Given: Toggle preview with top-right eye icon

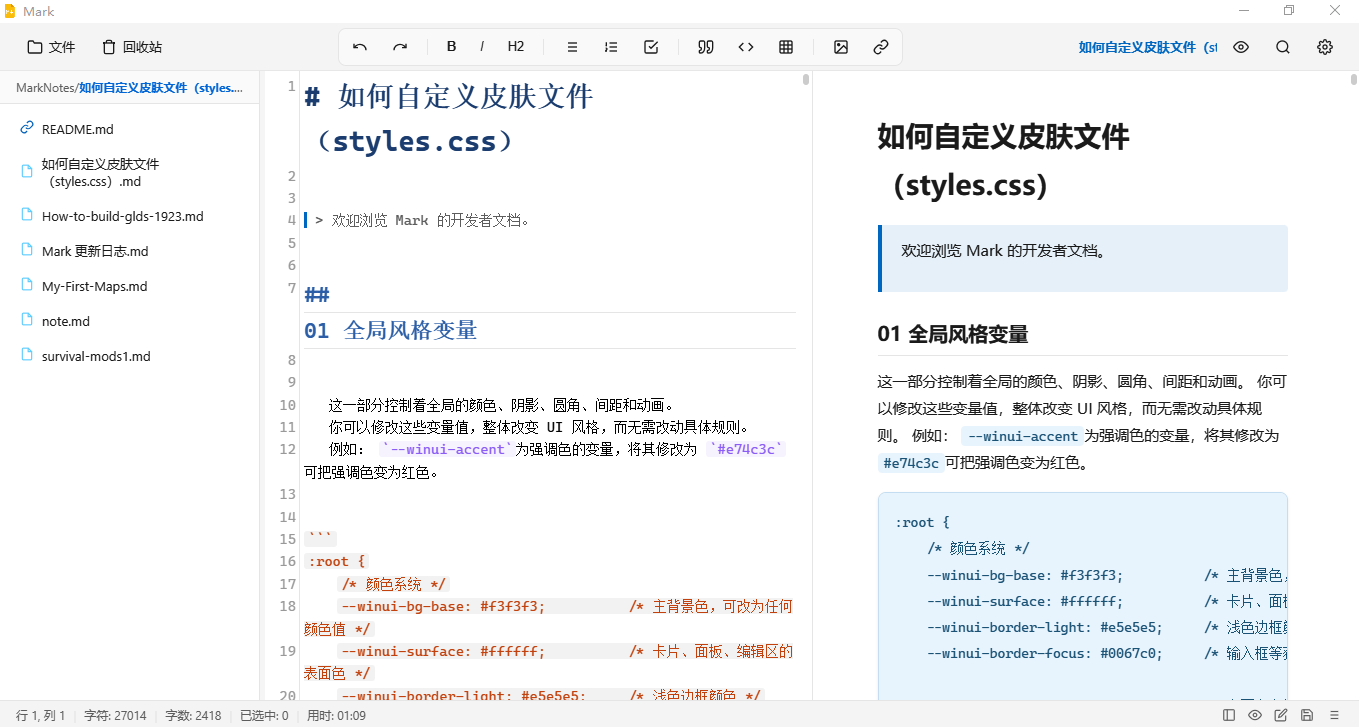Looking at the screenshot, I should 1241,47.
